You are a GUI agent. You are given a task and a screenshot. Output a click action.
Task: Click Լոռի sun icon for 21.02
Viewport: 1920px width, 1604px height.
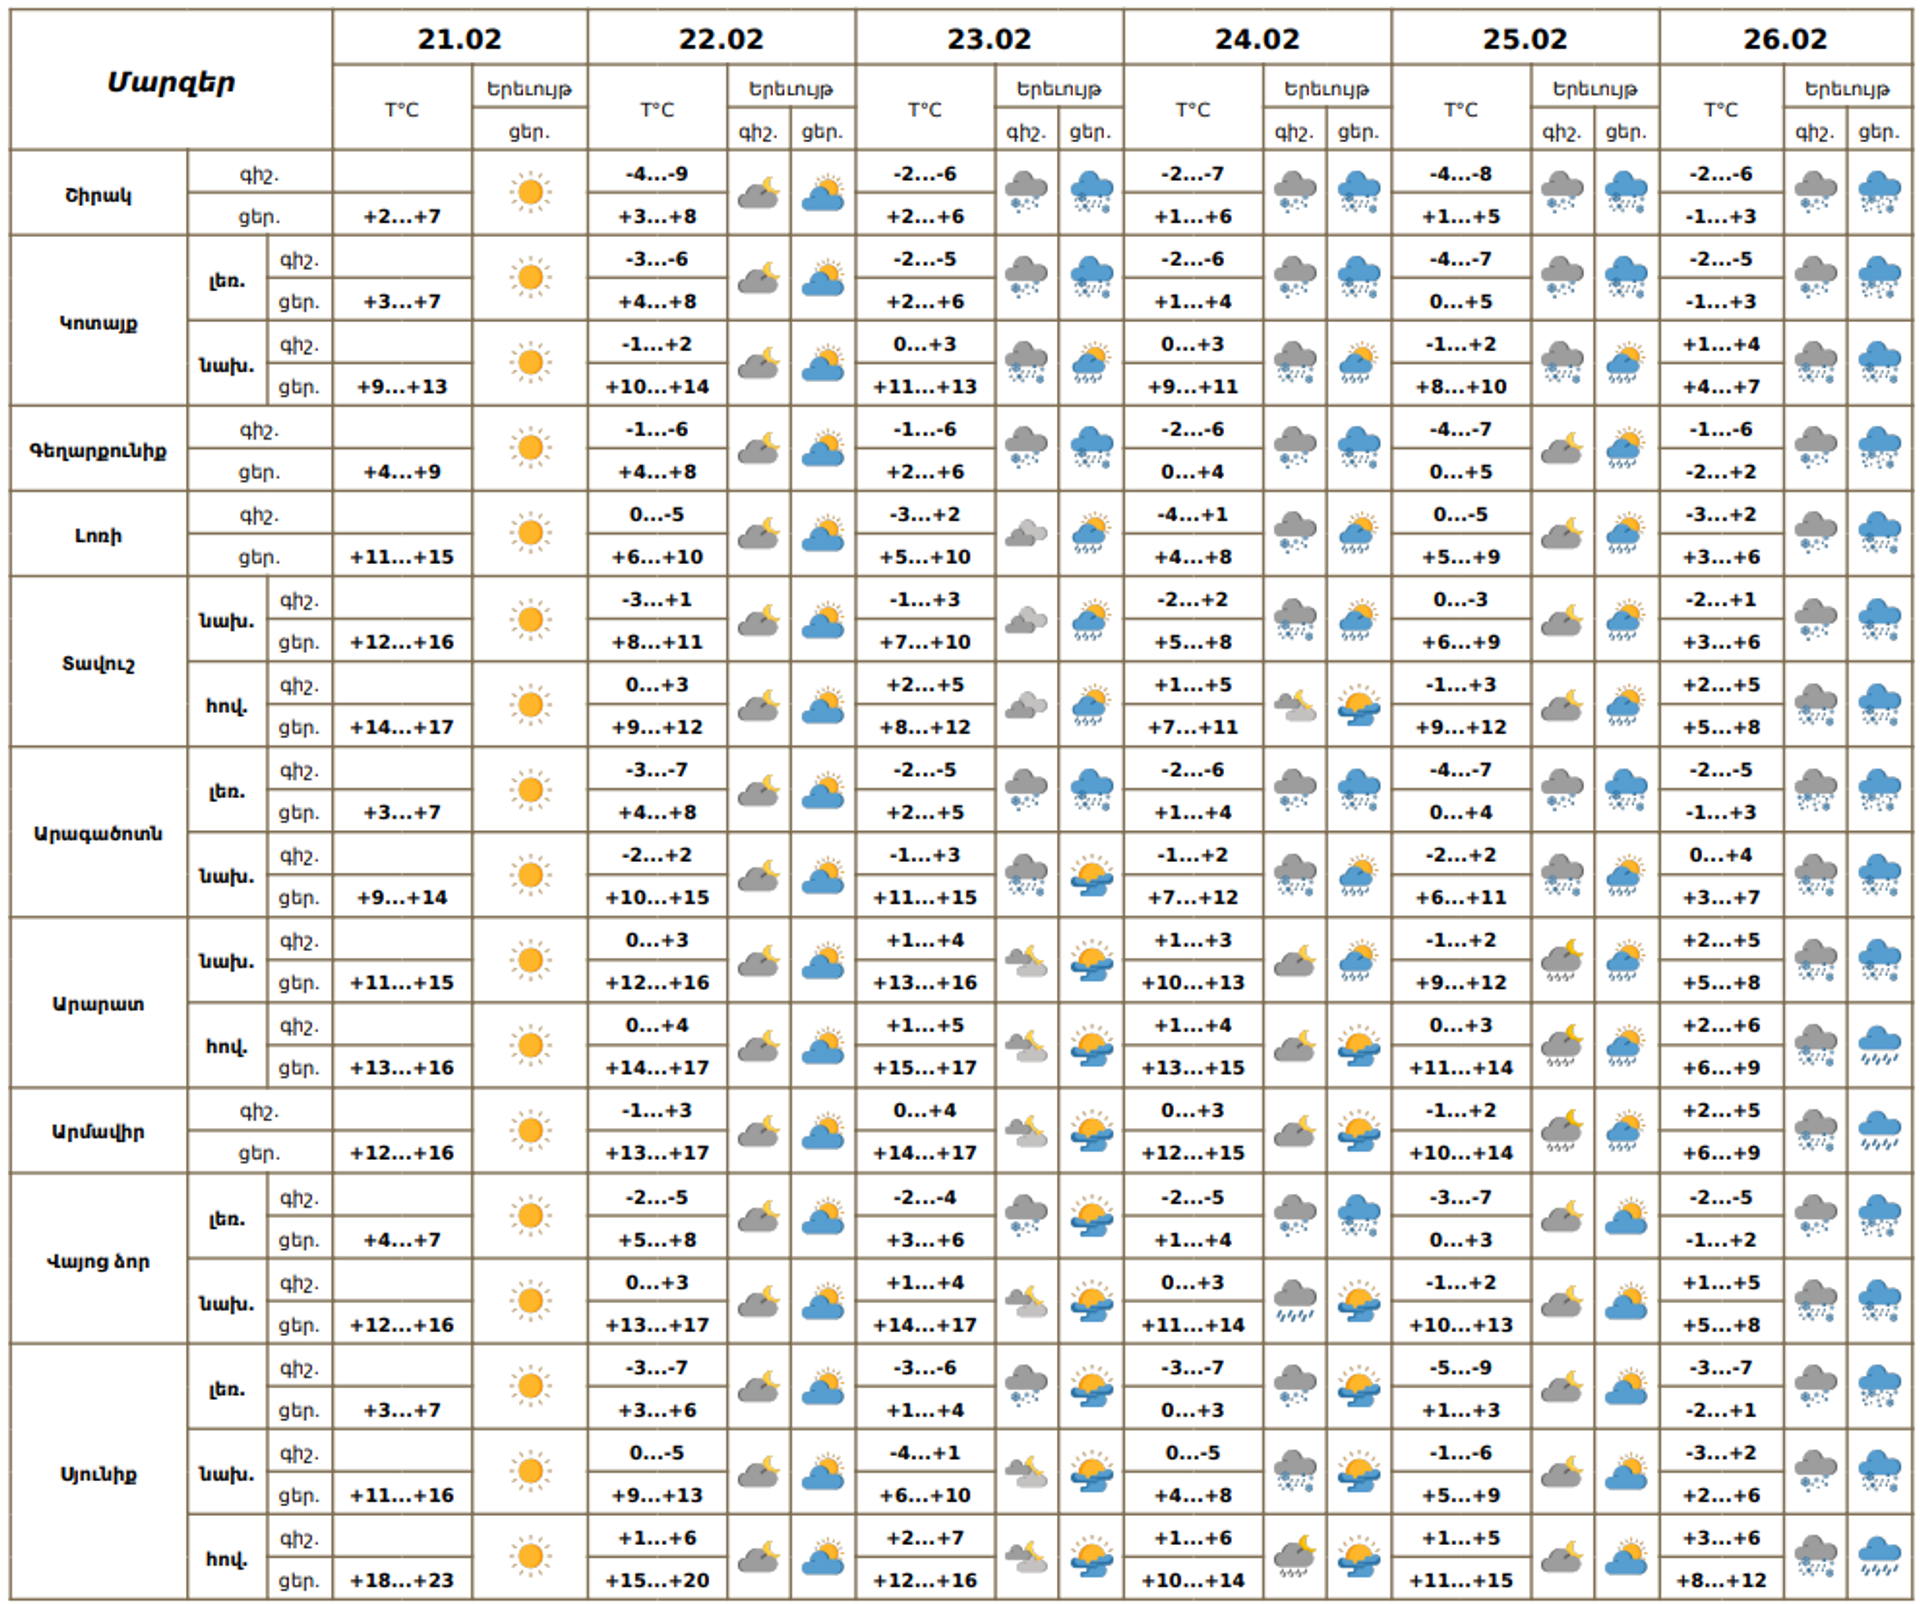530,534
